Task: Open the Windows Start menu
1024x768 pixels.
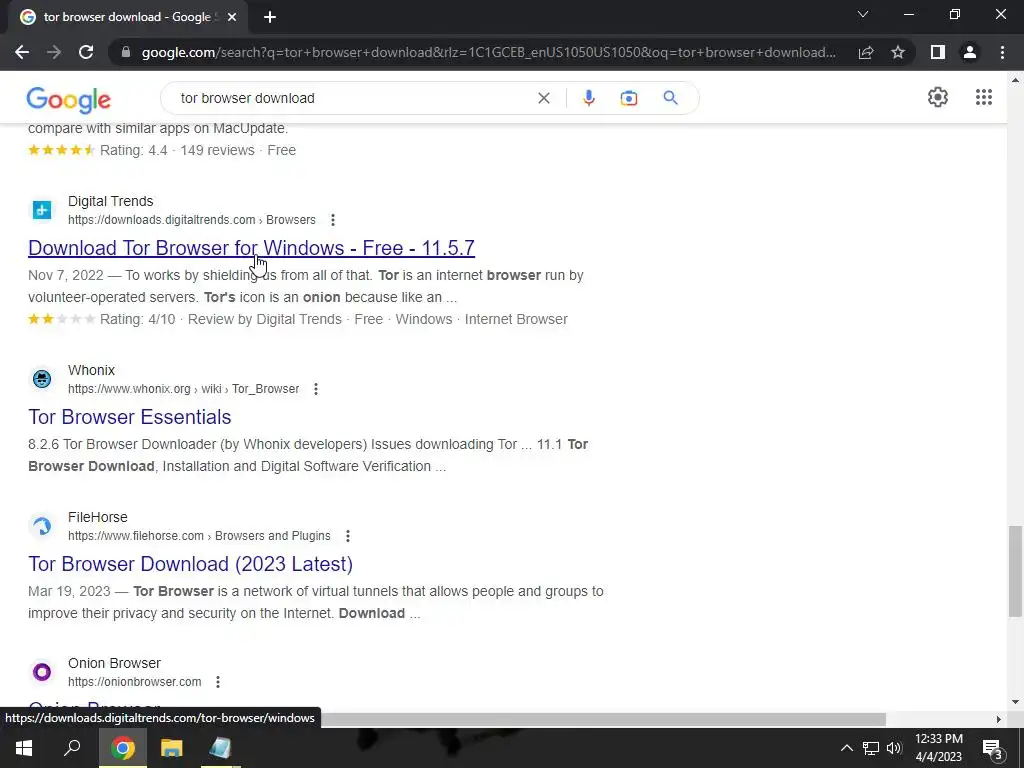Action: [x=24, y=748]
